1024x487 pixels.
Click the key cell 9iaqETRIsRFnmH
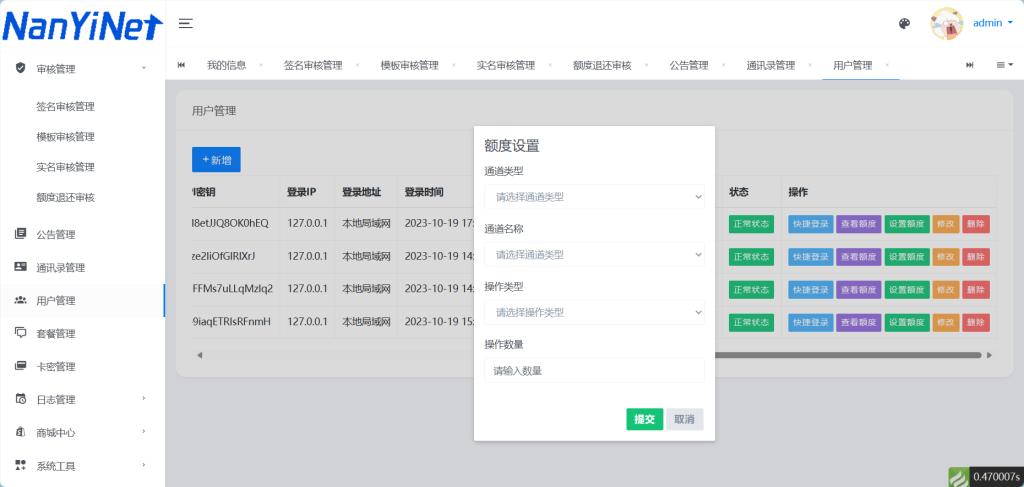tap(231, 321)
